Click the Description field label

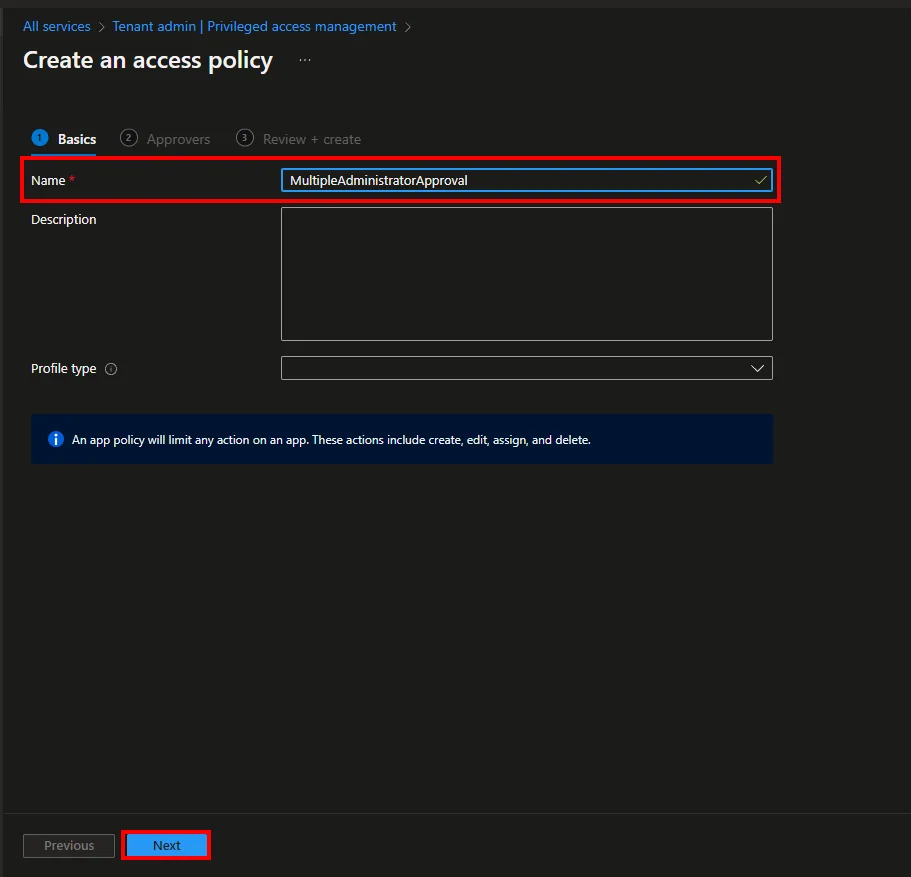[64, 220]
